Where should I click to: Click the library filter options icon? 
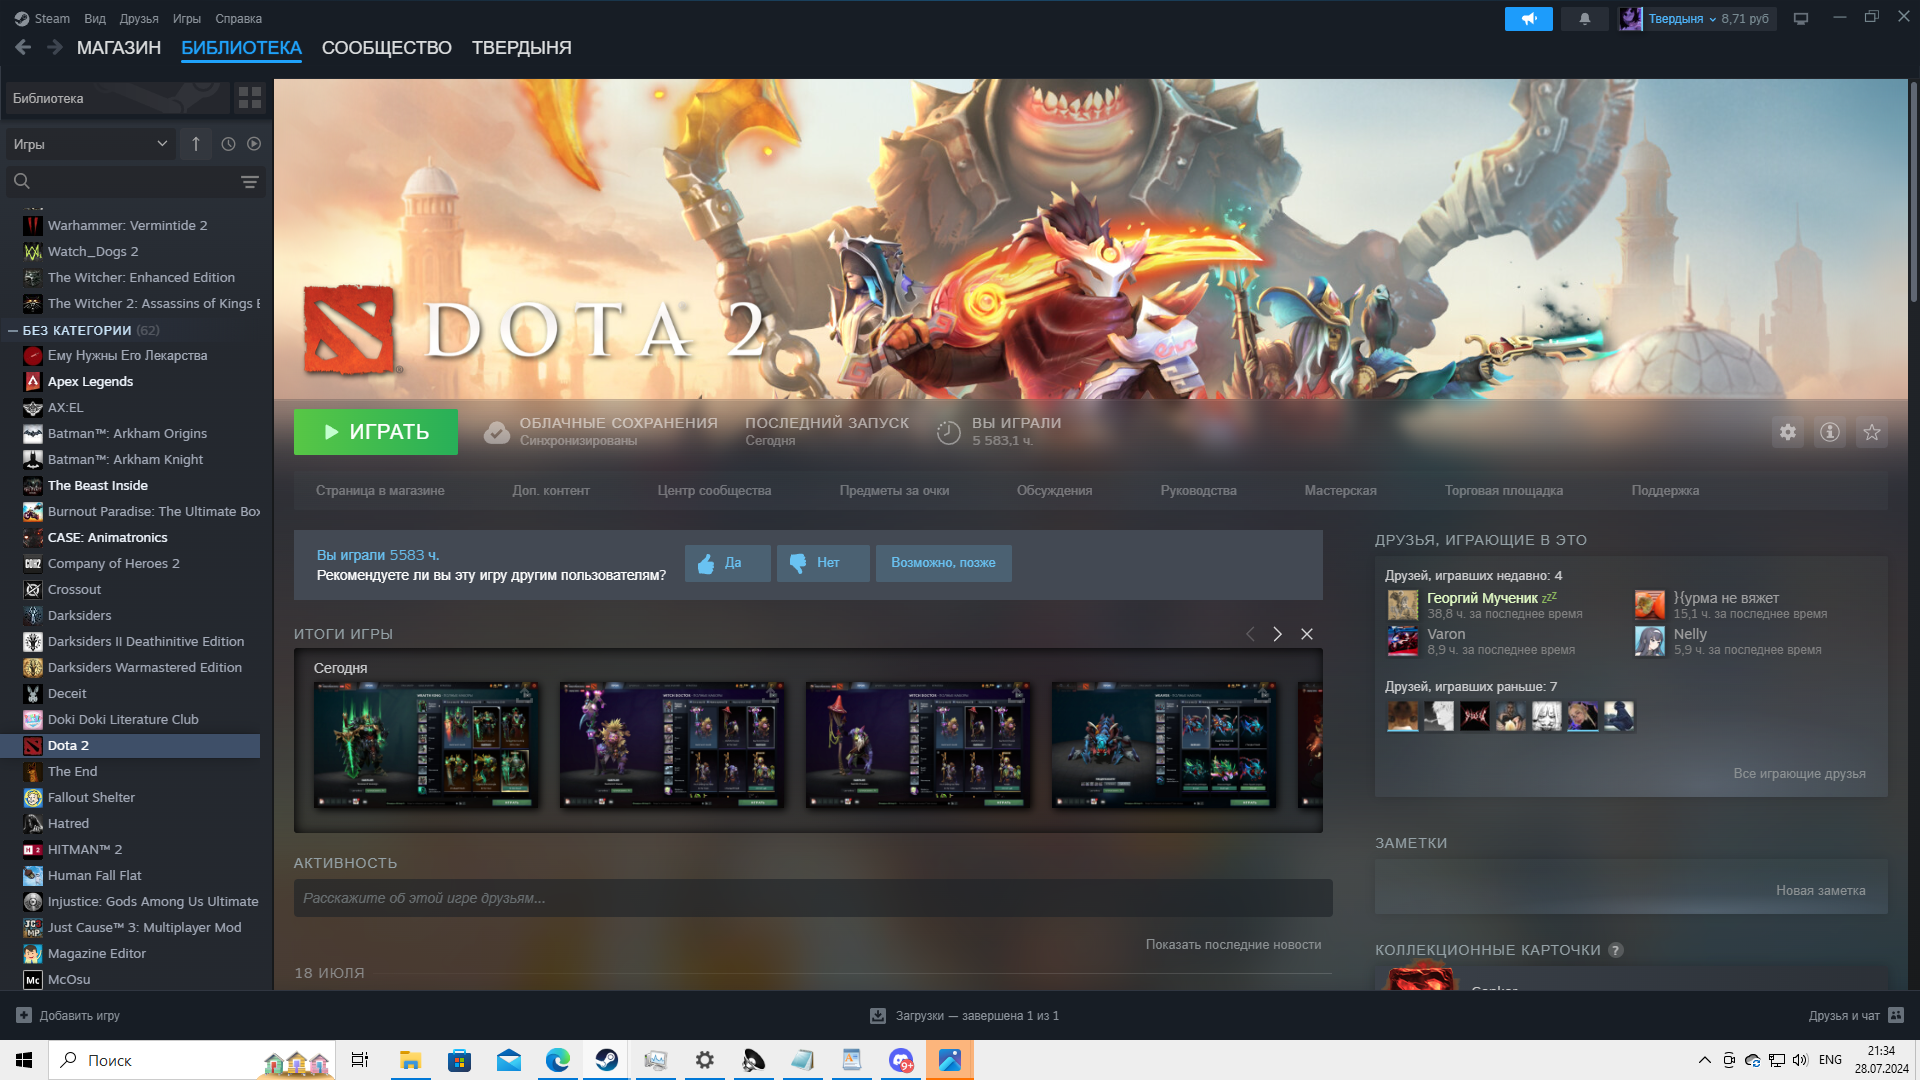click(249, 182)
